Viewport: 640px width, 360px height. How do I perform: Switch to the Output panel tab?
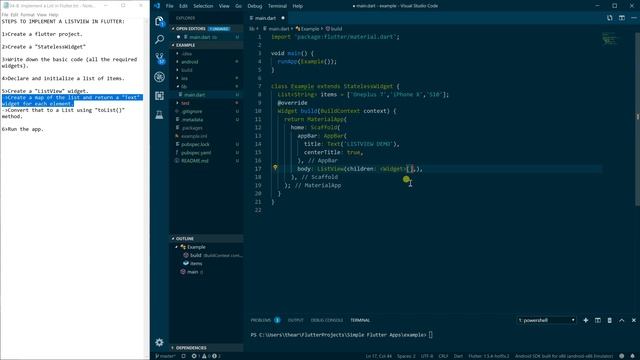click(296, 320)
